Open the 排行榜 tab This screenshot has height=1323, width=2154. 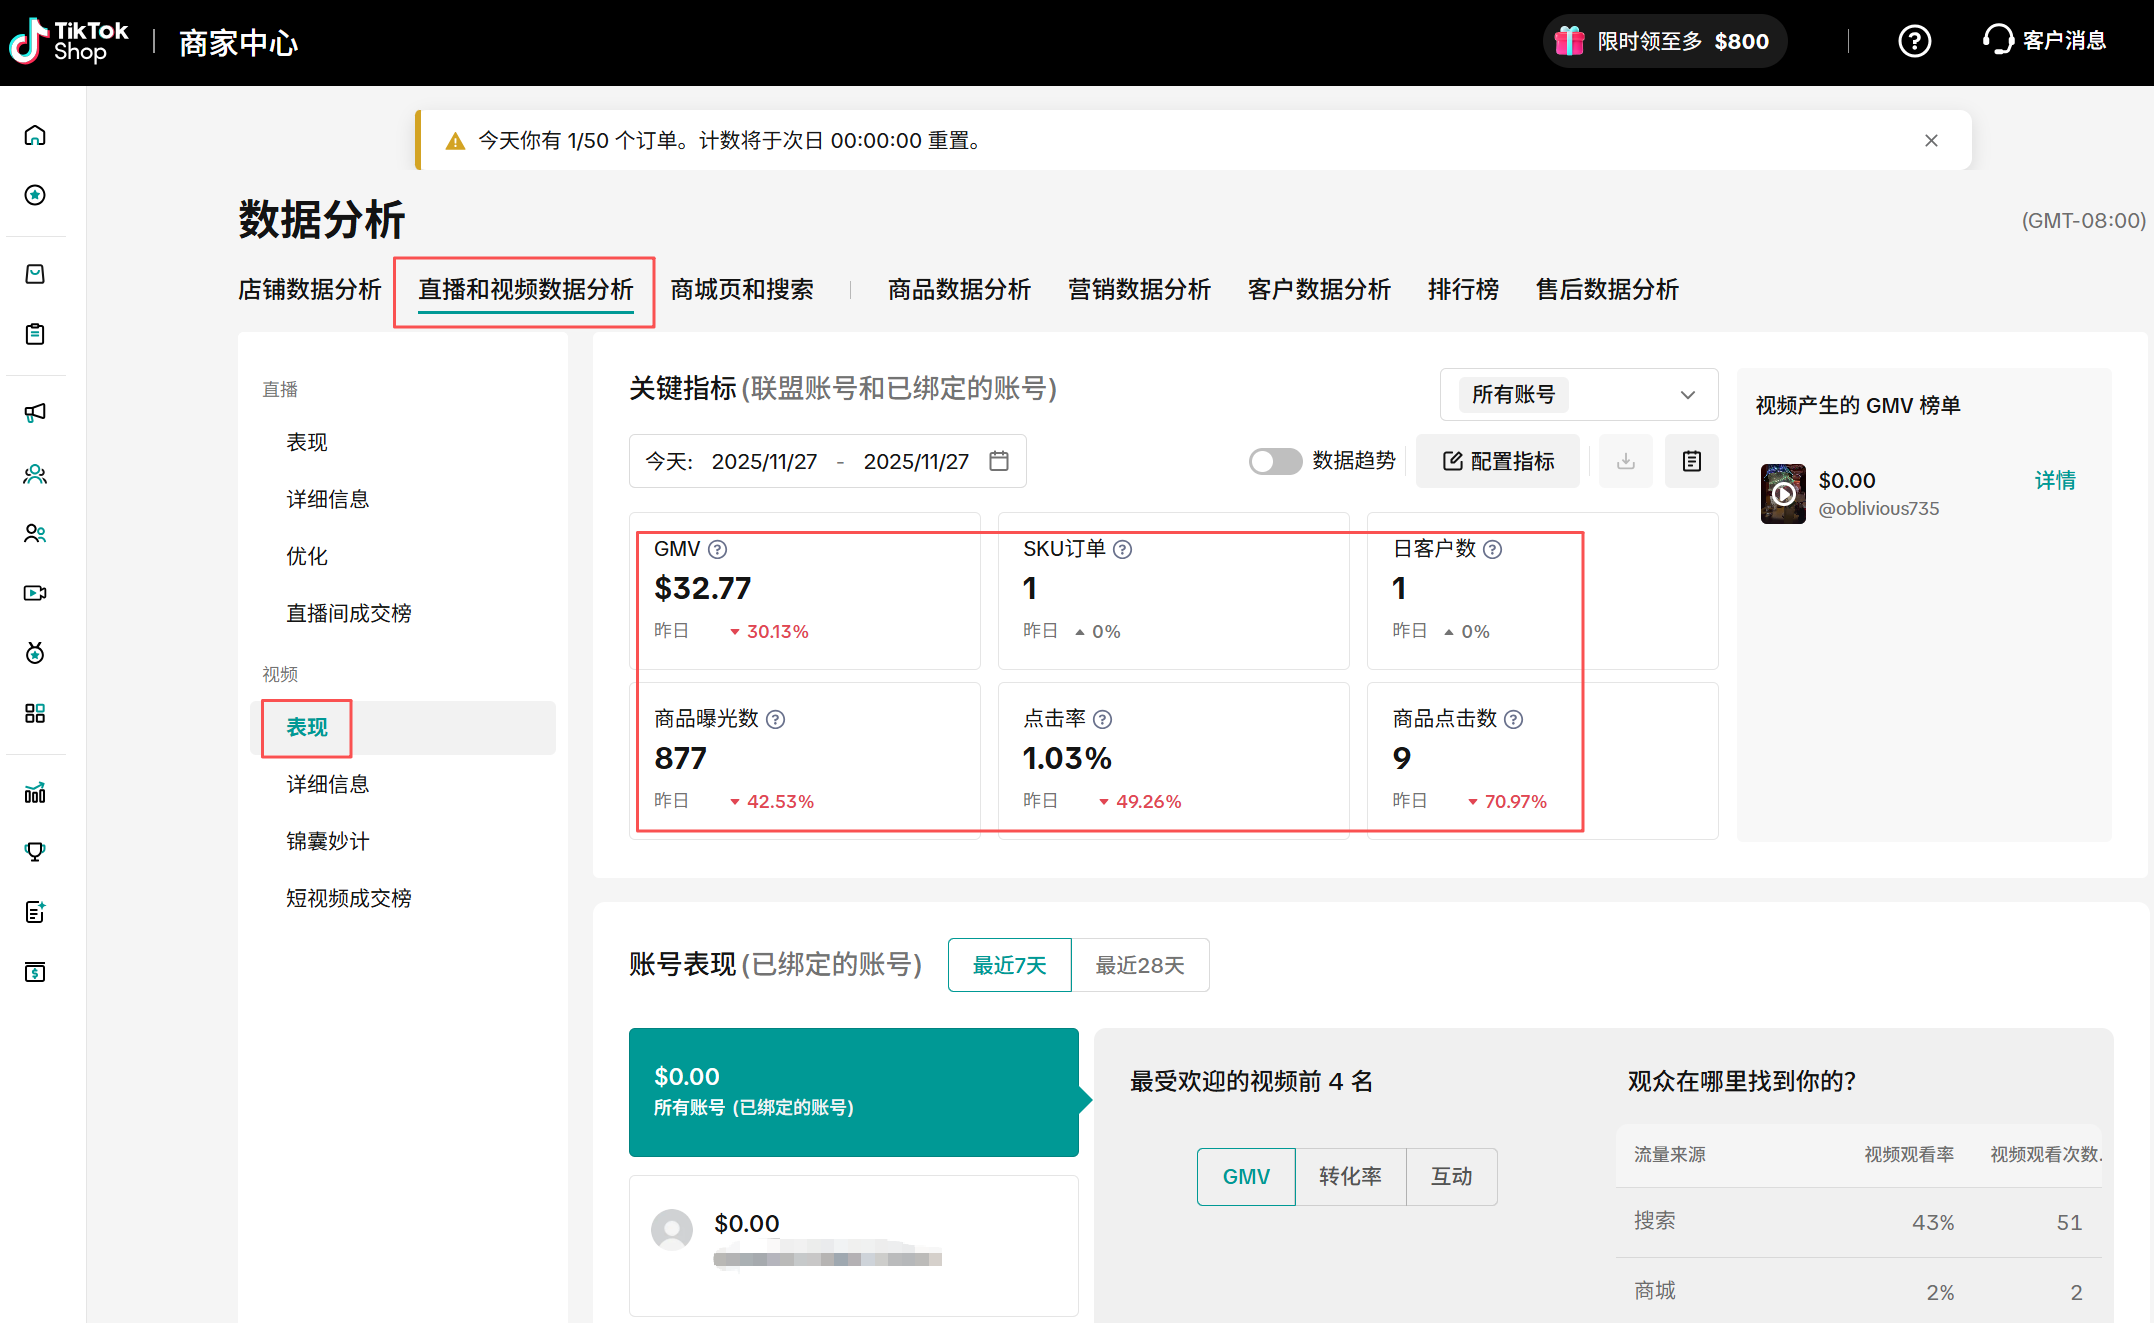(x=1463, y=290)
